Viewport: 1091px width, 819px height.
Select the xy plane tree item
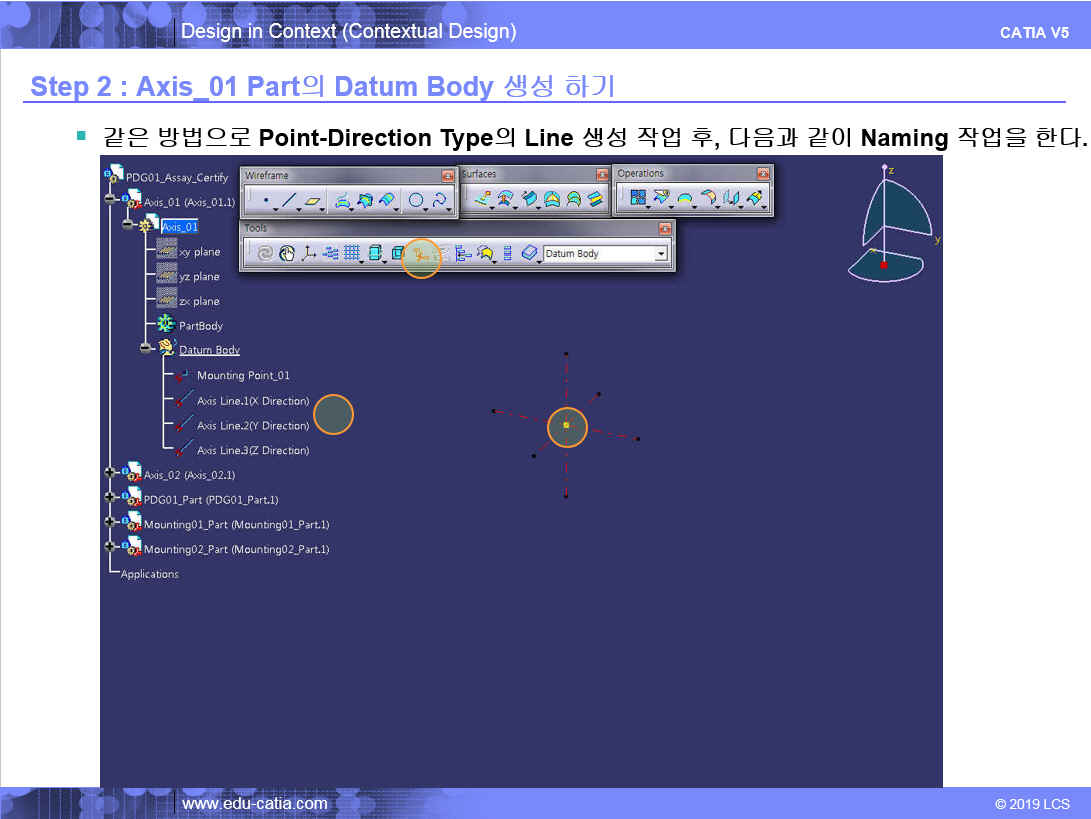point(199,252)
